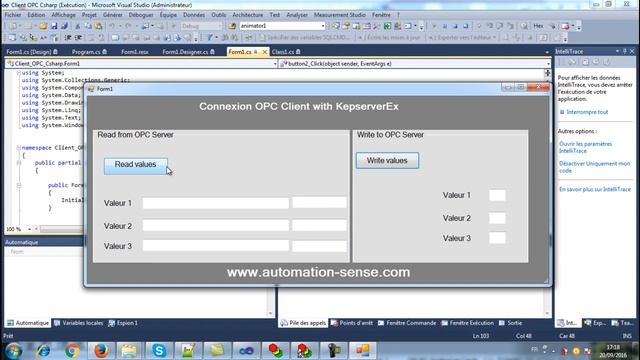This screenshot has width=640, height=360.
Task: Switch to Program.cs tab
Action: click(89, 52)
